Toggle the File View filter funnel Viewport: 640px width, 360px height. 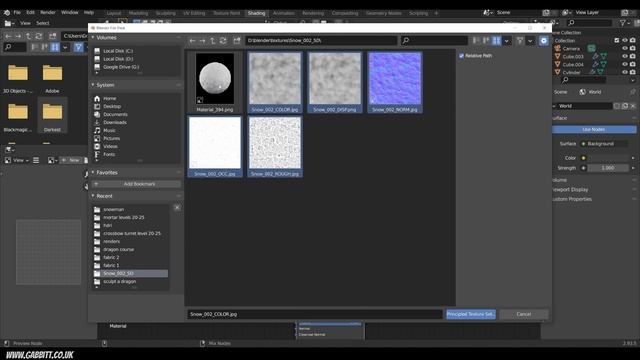pyautogui.click(x=520, y=40)
